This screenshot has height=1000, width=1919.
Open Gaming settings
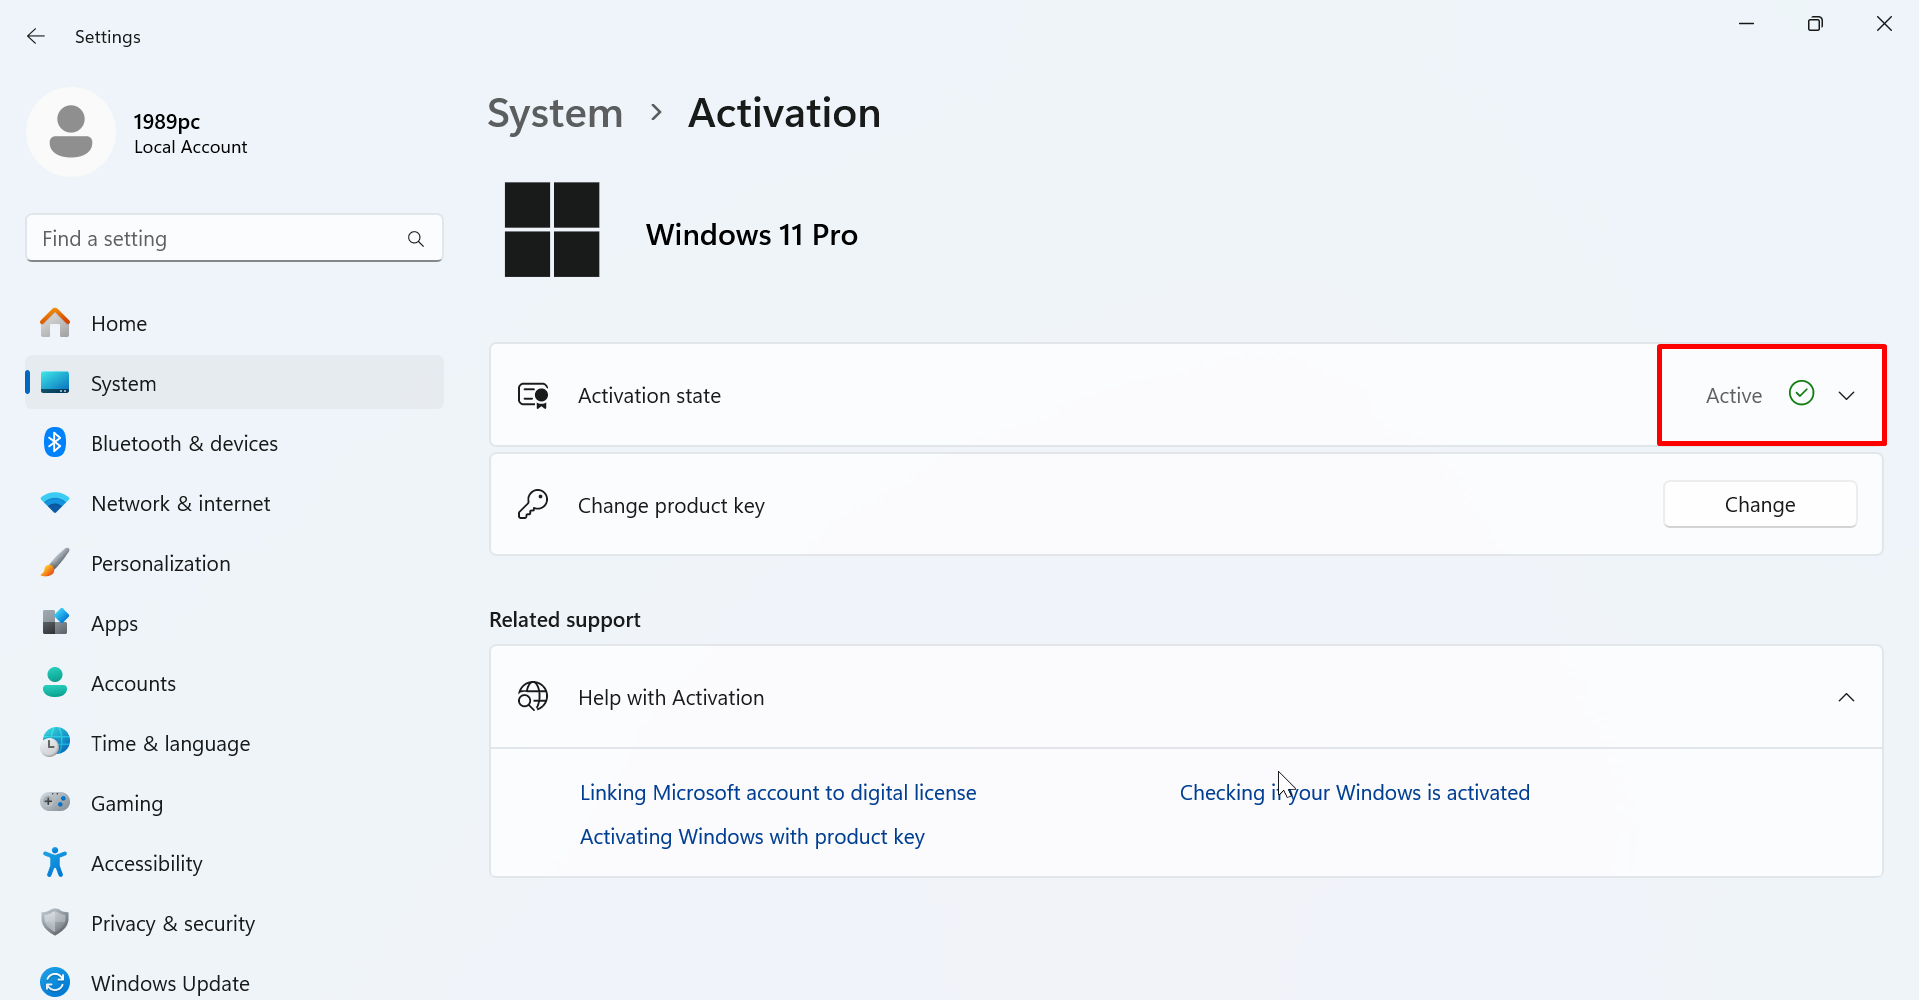tap(234, 803)
